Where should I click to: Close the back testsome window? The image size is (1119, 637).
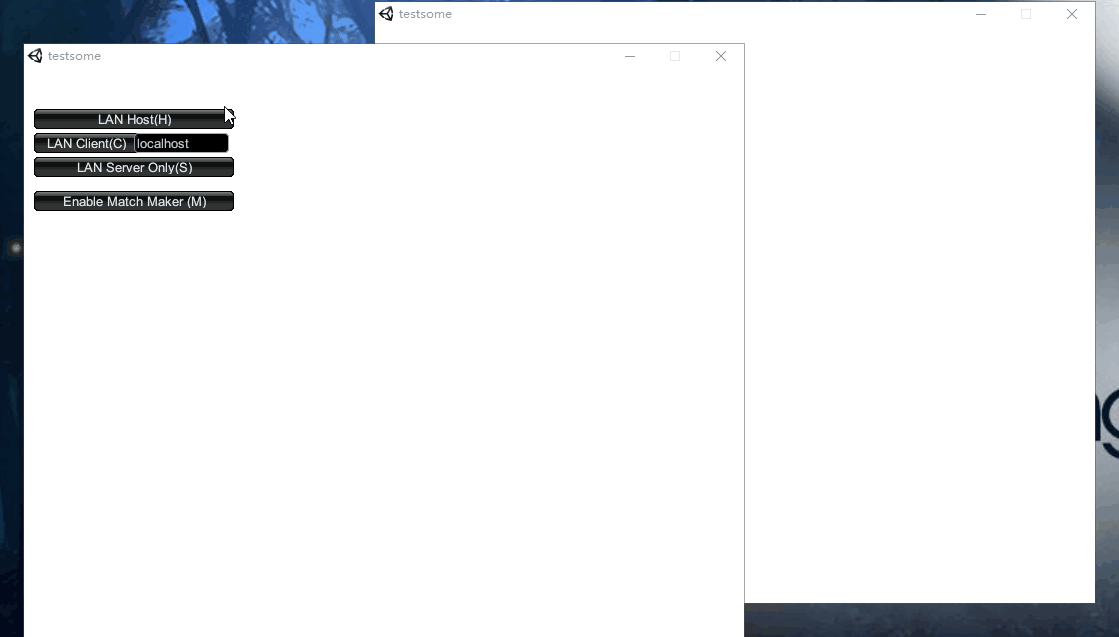1072,14
